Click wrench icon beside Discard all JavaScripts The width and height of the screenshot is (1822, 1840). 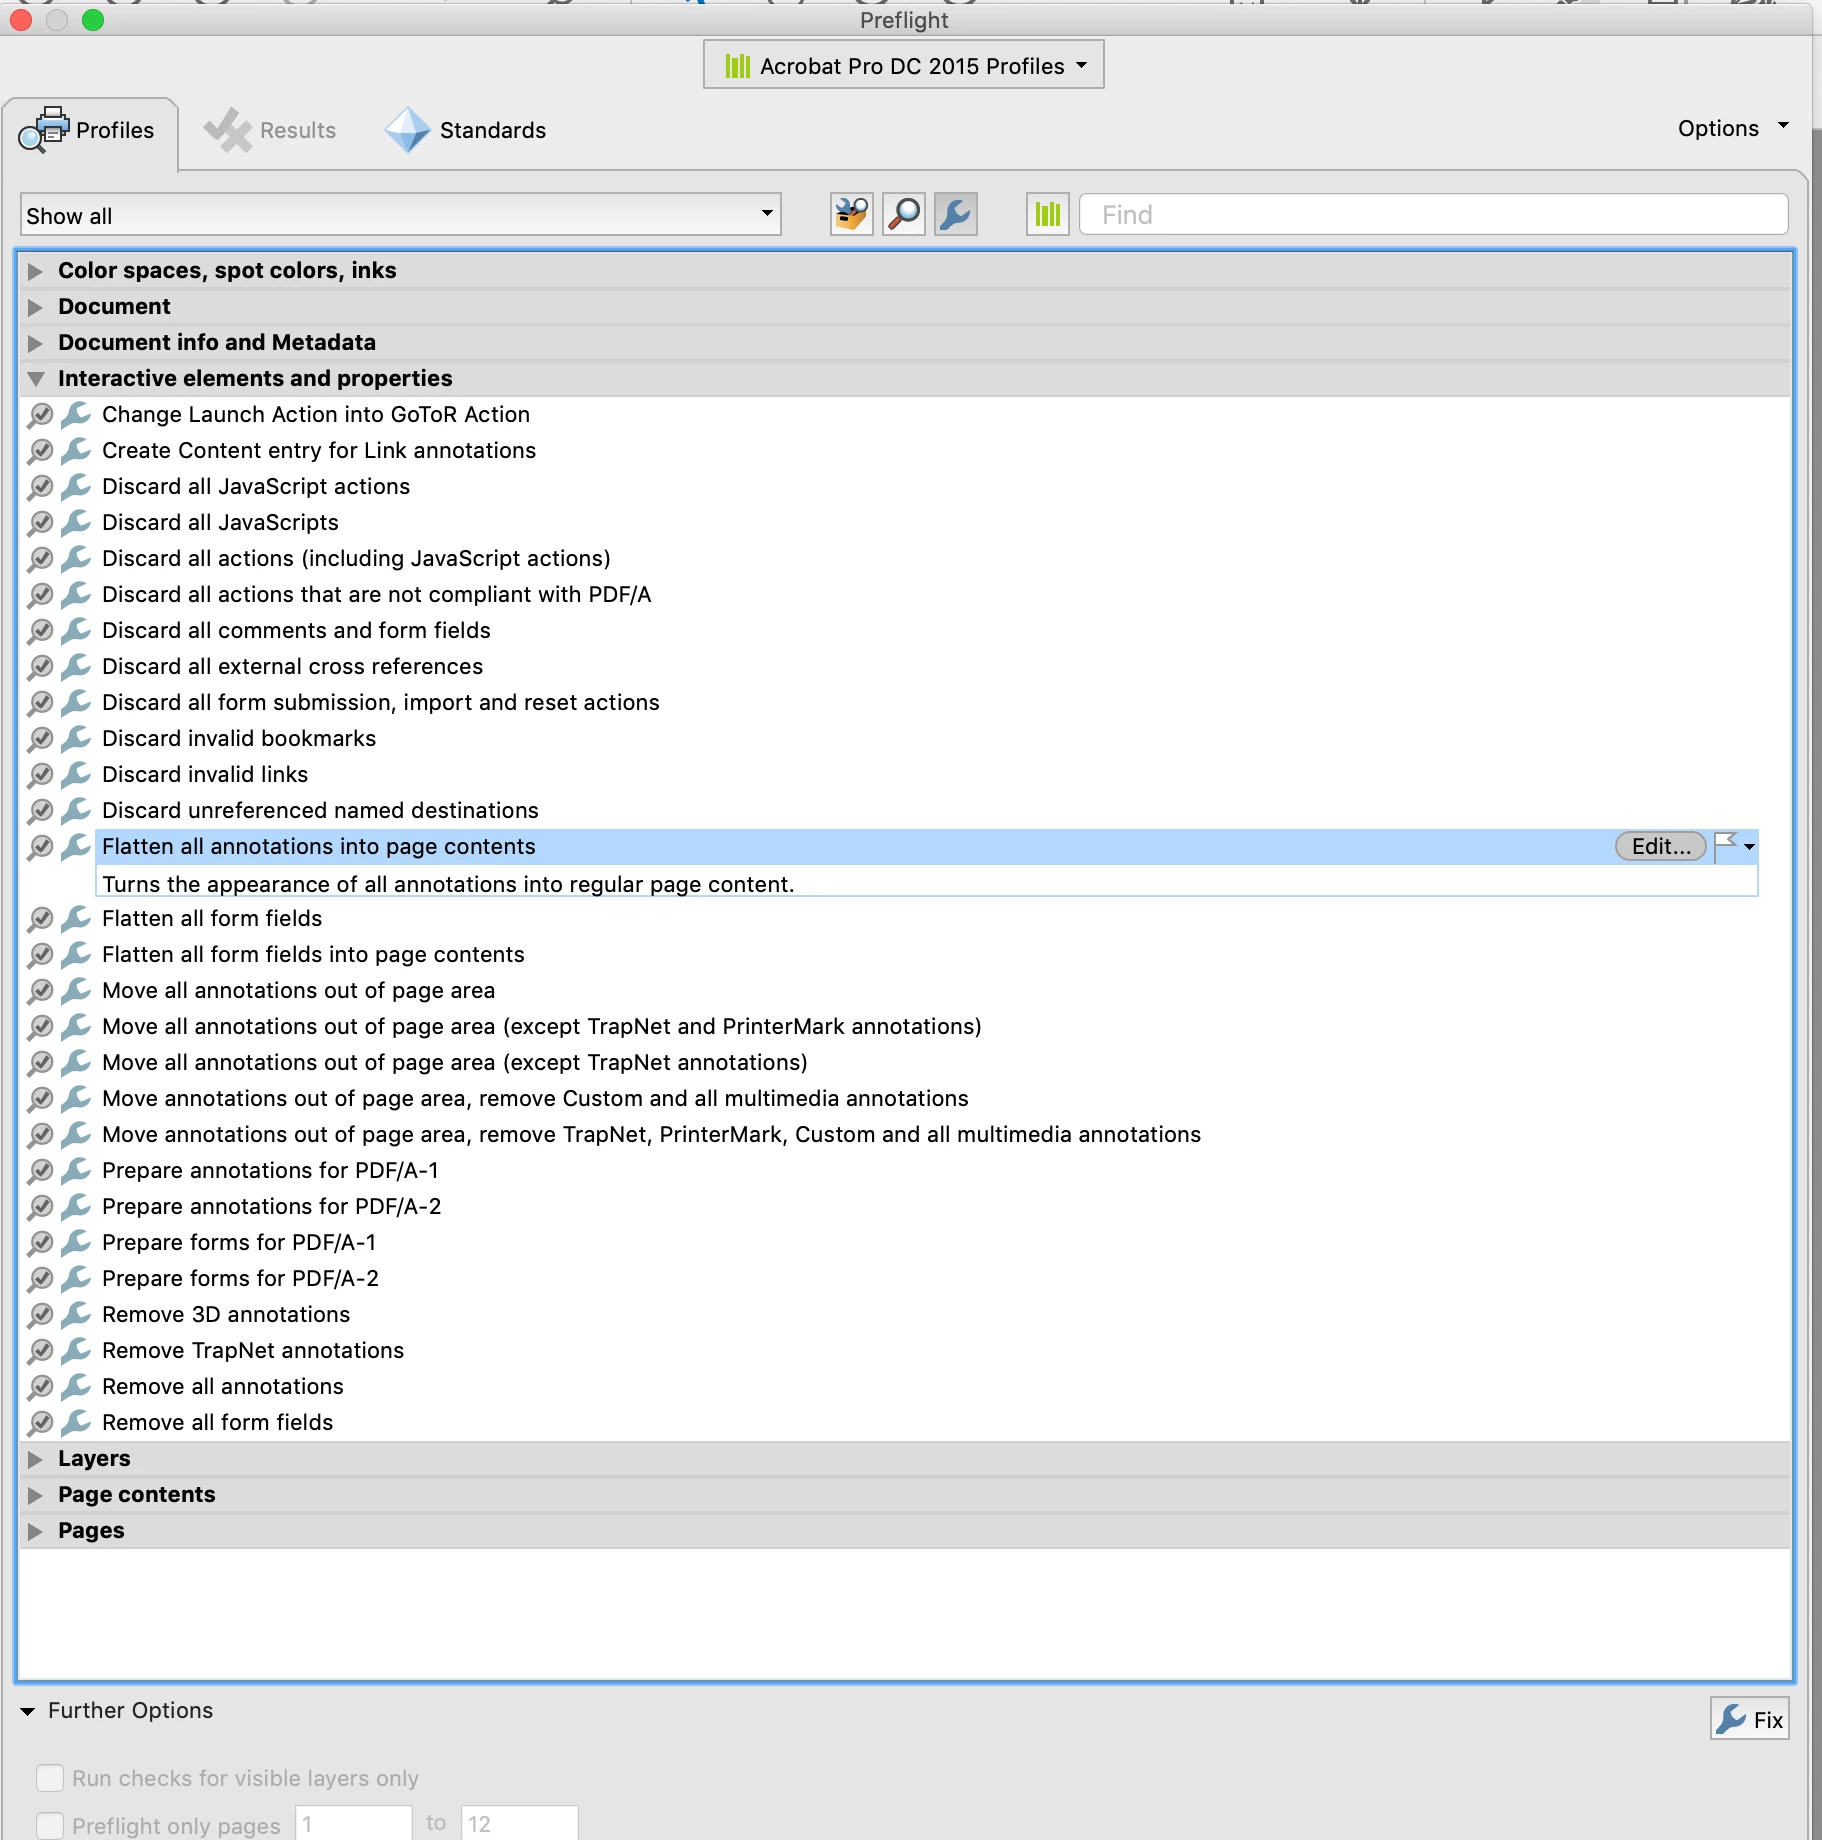pos(76,522)
